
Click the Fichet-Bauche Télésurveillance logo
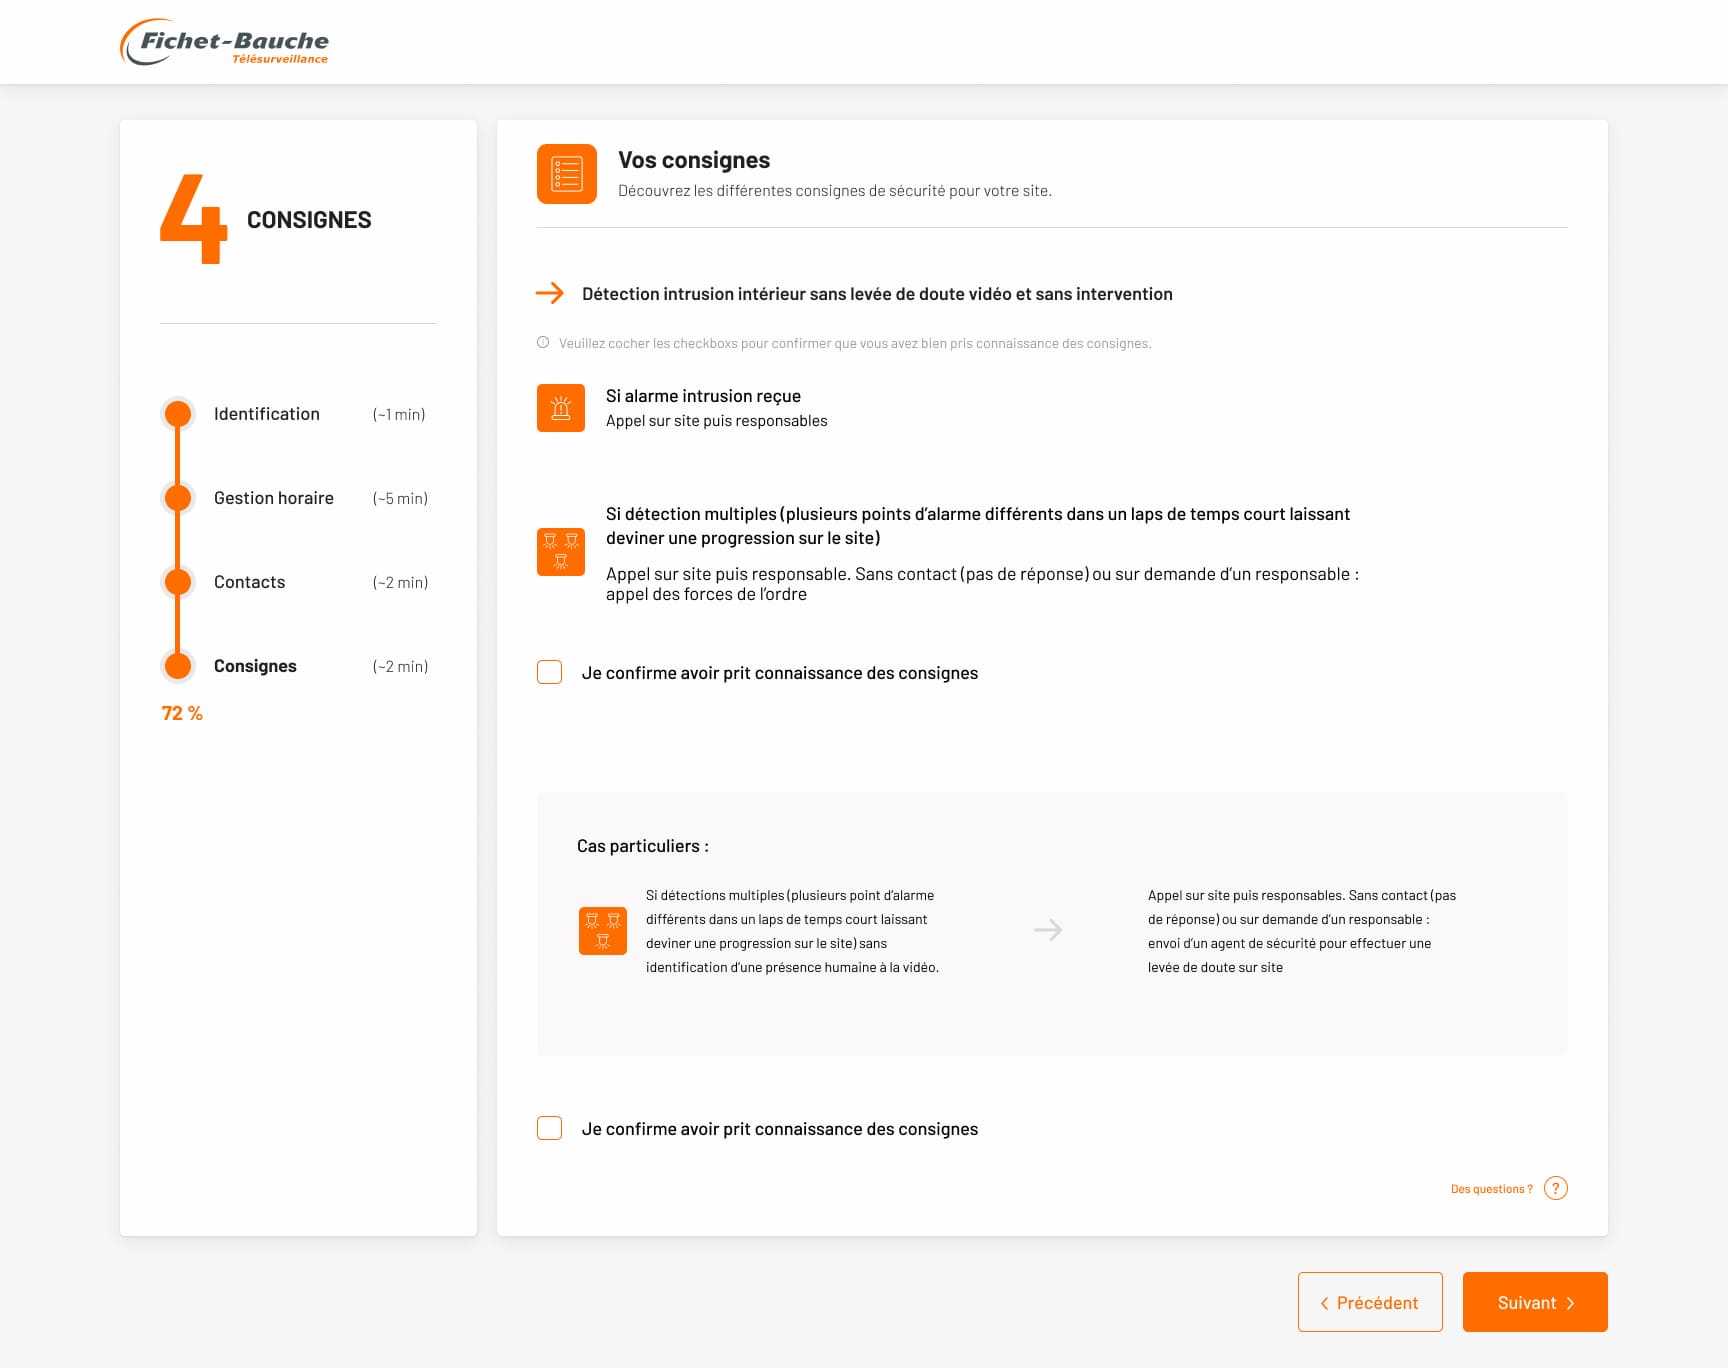(225, 43)
